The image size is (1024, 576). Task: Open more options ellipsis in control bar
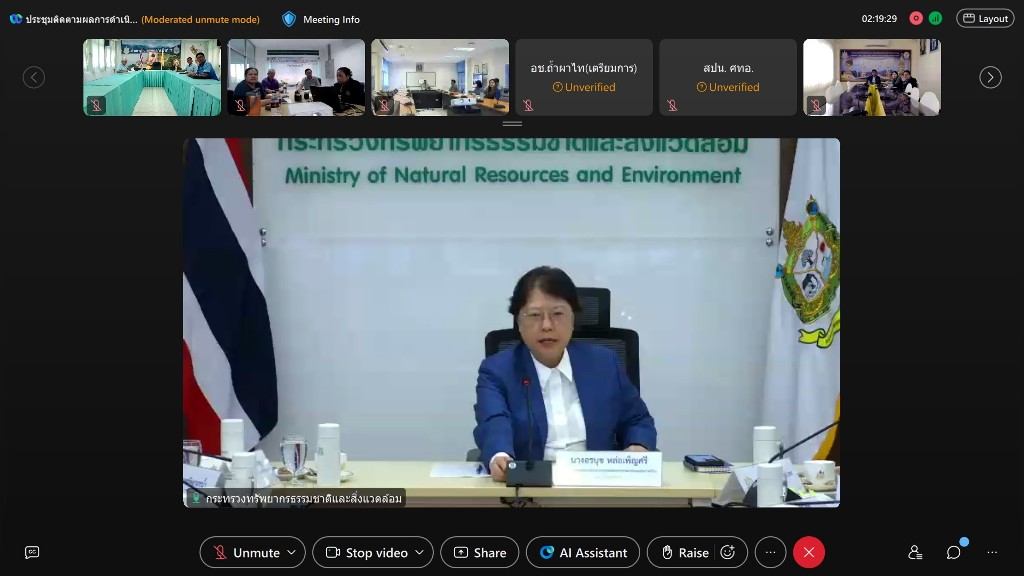click(x=771, y=552)
